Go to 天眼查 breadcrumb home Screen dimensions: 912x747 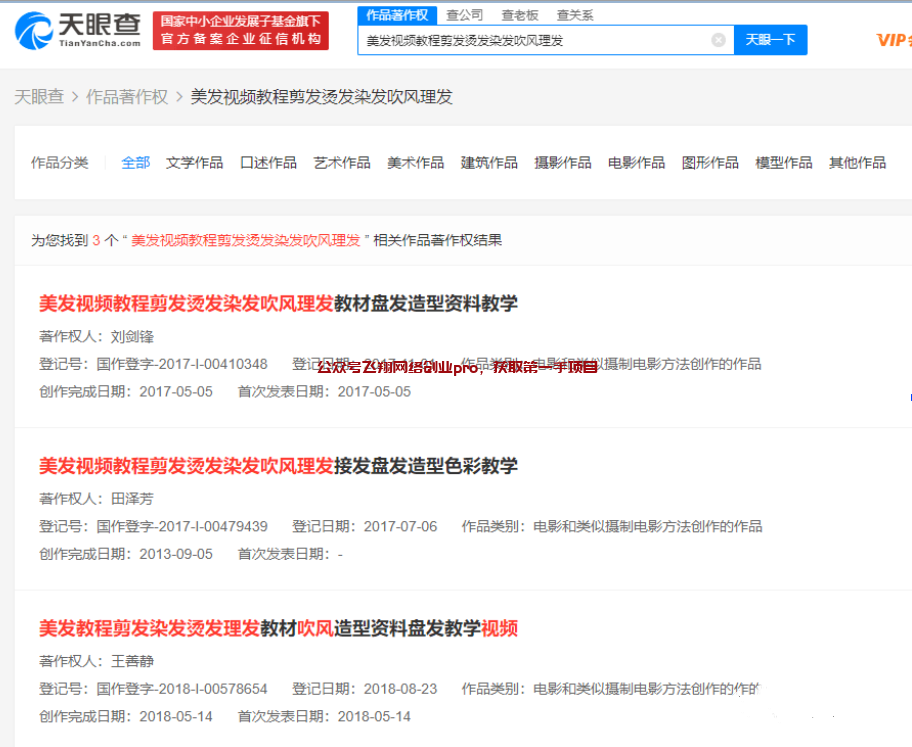click(x=38, y=97)
